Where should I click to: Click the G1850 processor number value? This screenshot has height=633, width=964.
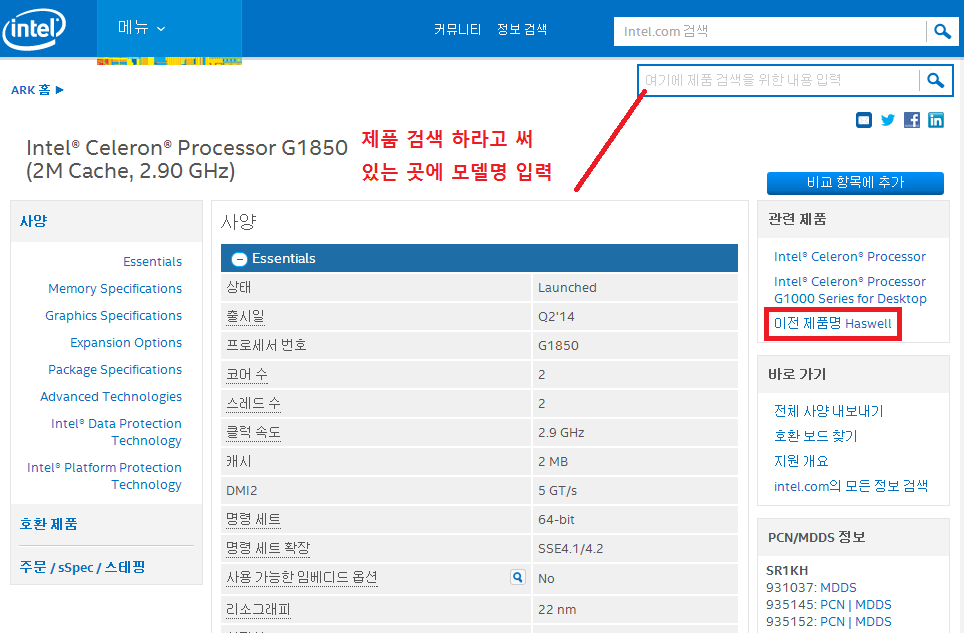558,345
